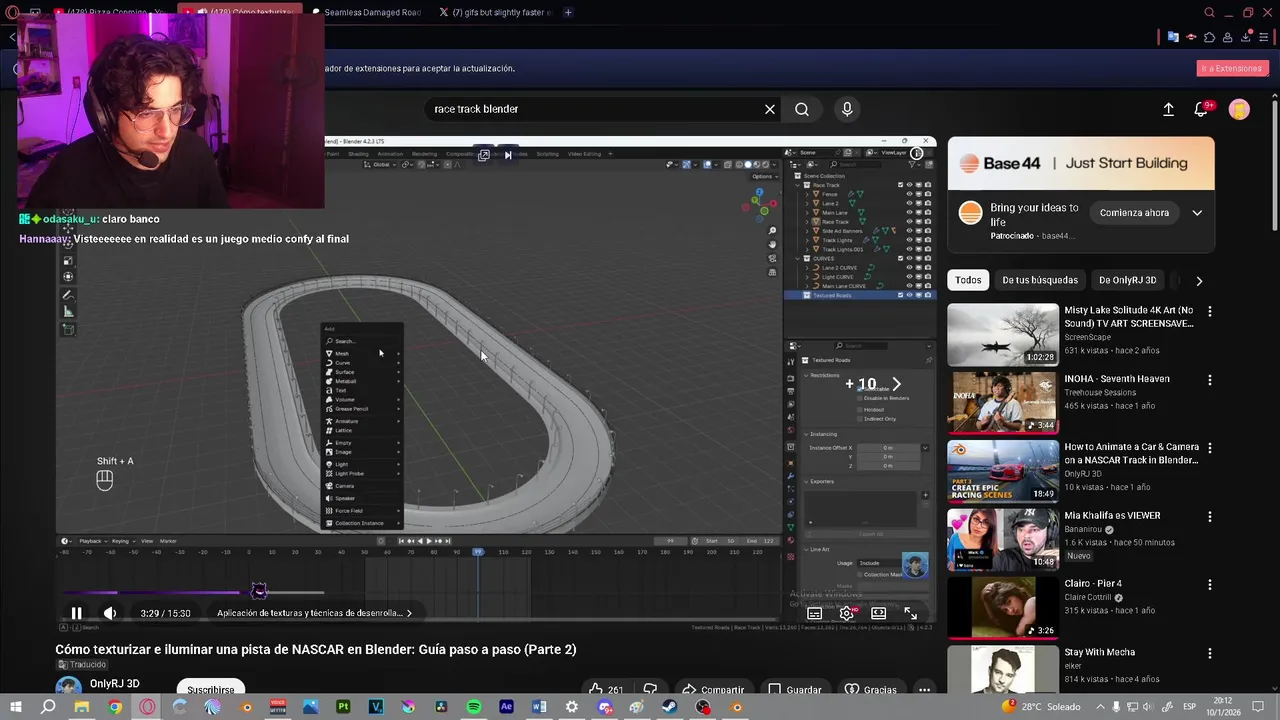Screen dimensions: 1280x720
Task: Open 'Clairo - Pier 4' video
Action: (1003, 607)
